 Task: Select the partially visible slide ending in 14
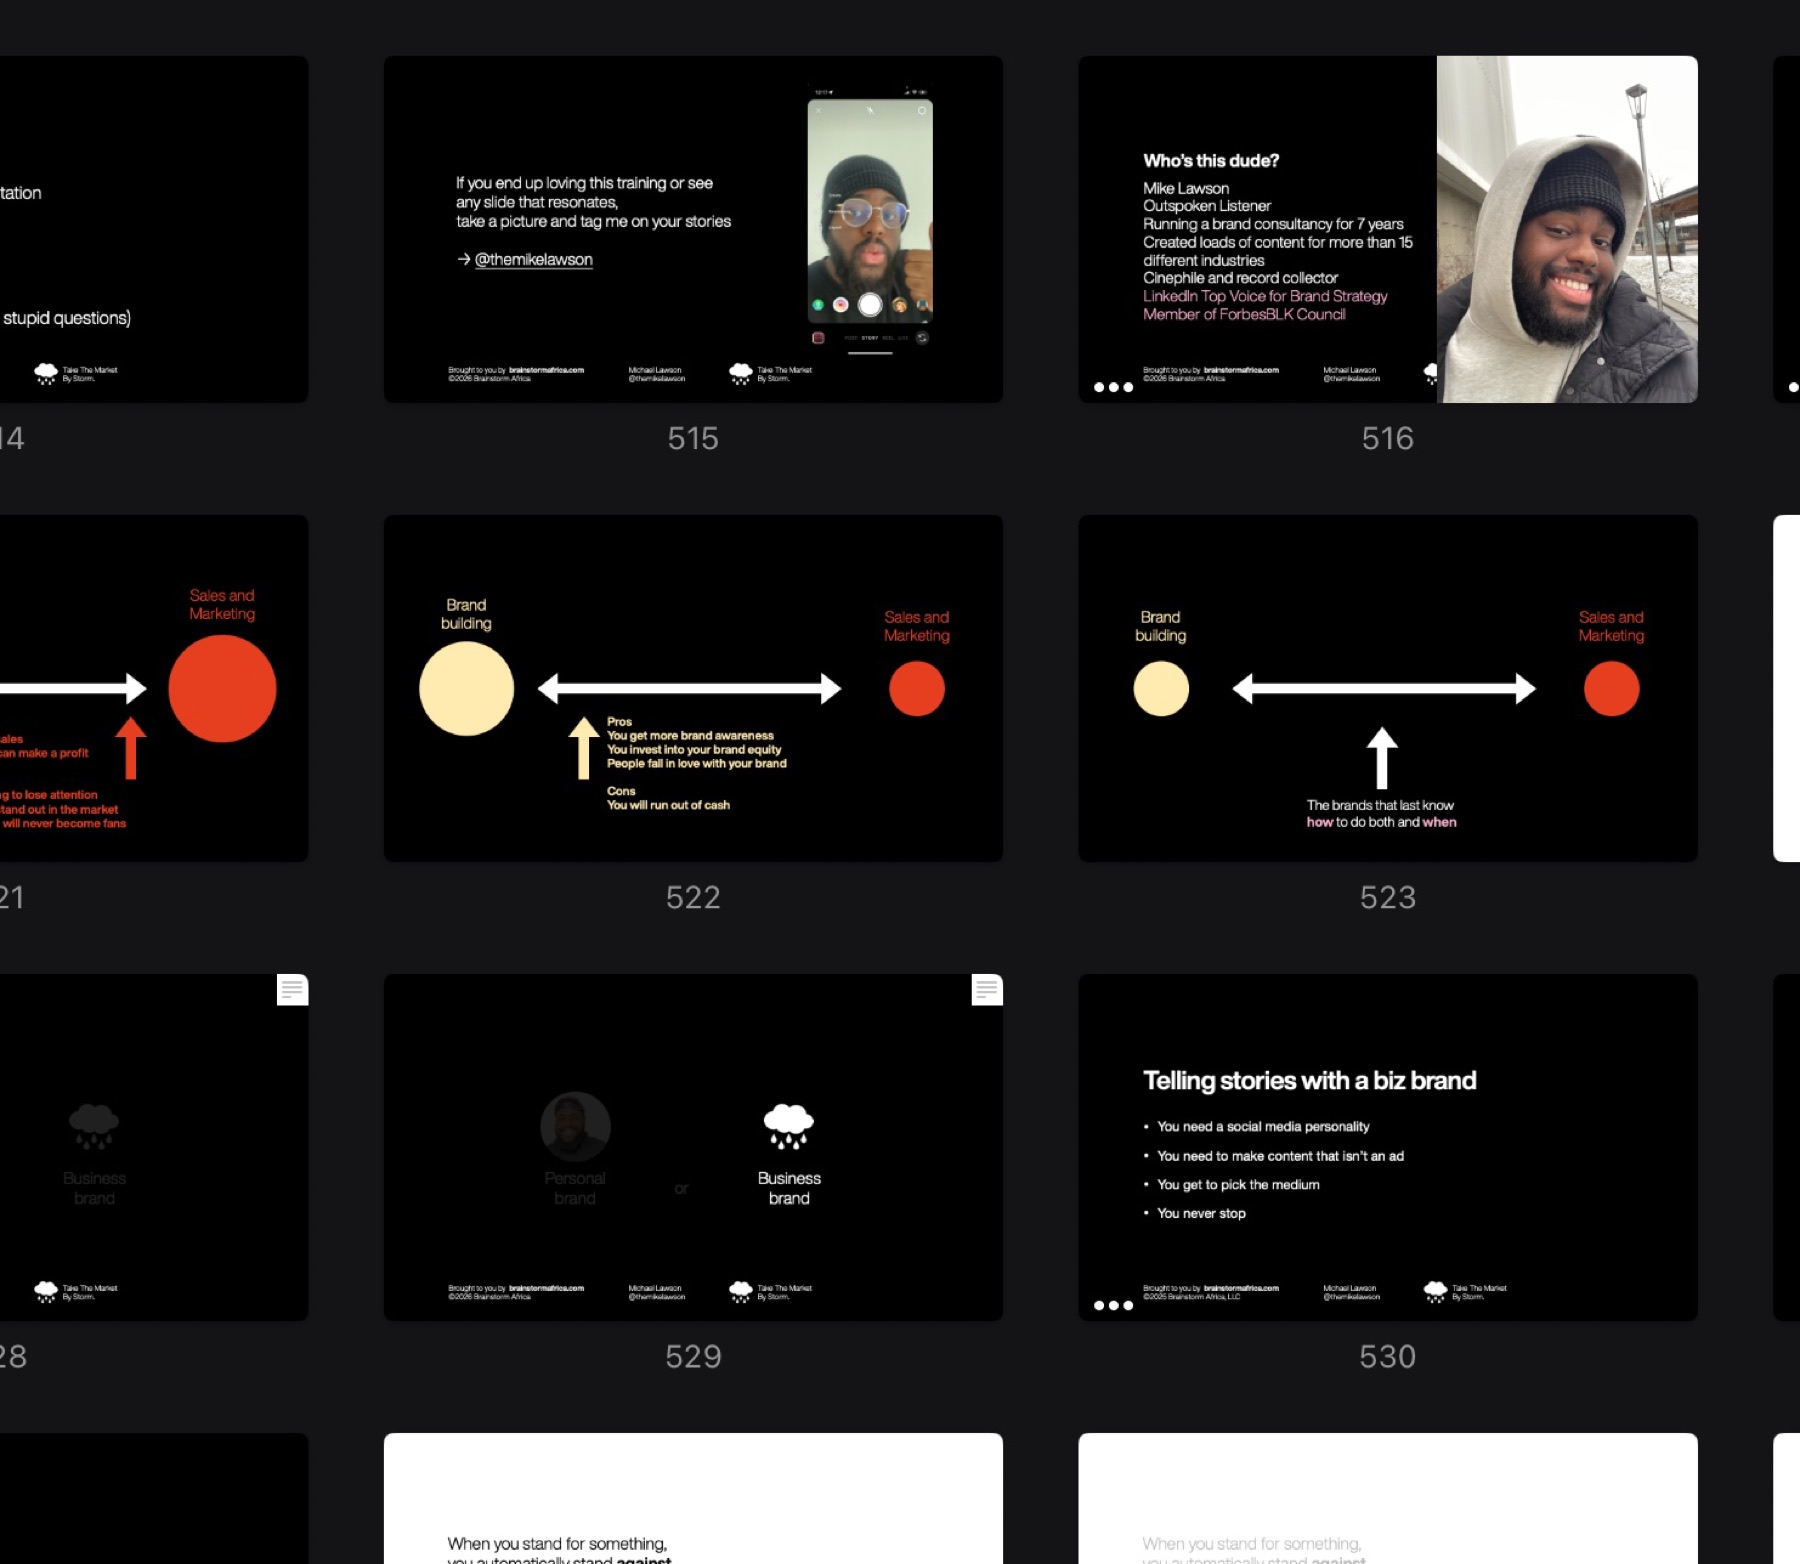(154, 229)
